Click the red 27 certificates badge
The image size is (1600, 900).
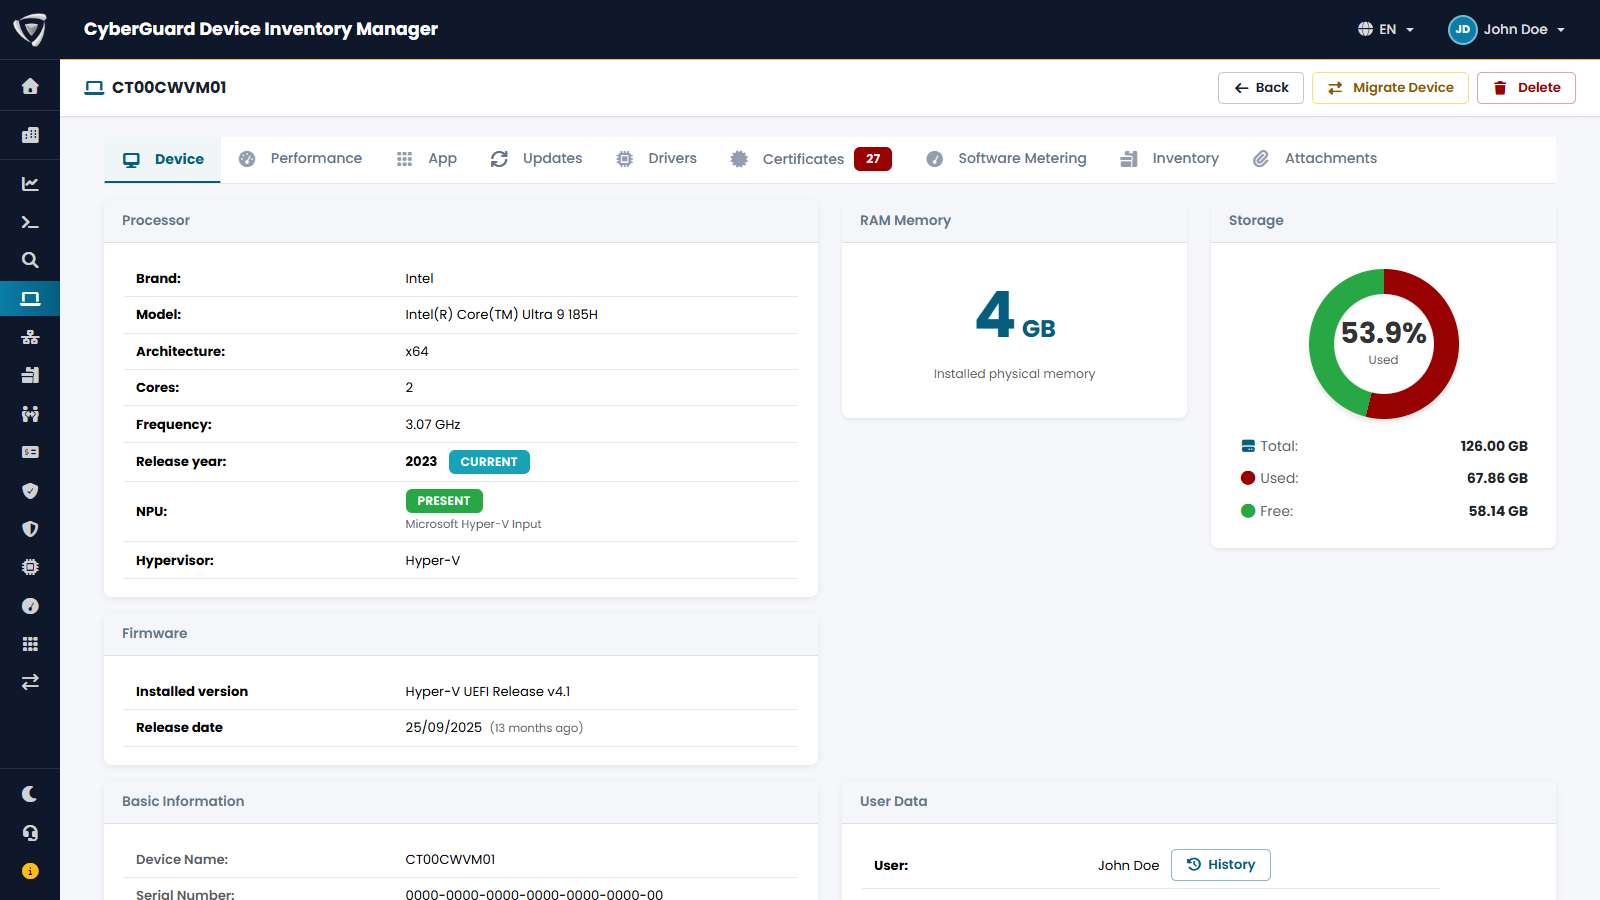(873, 159)
